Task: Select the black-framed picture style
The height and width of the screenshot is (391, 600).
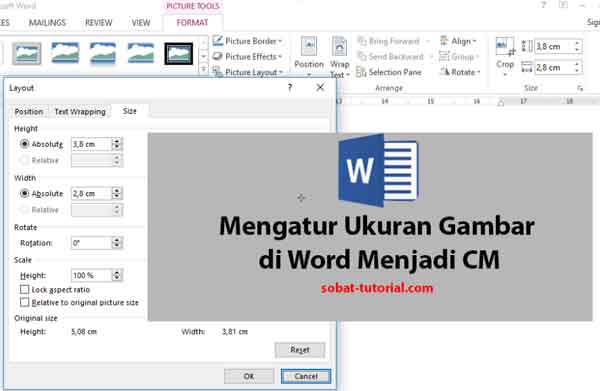Action: click(178, 54)
